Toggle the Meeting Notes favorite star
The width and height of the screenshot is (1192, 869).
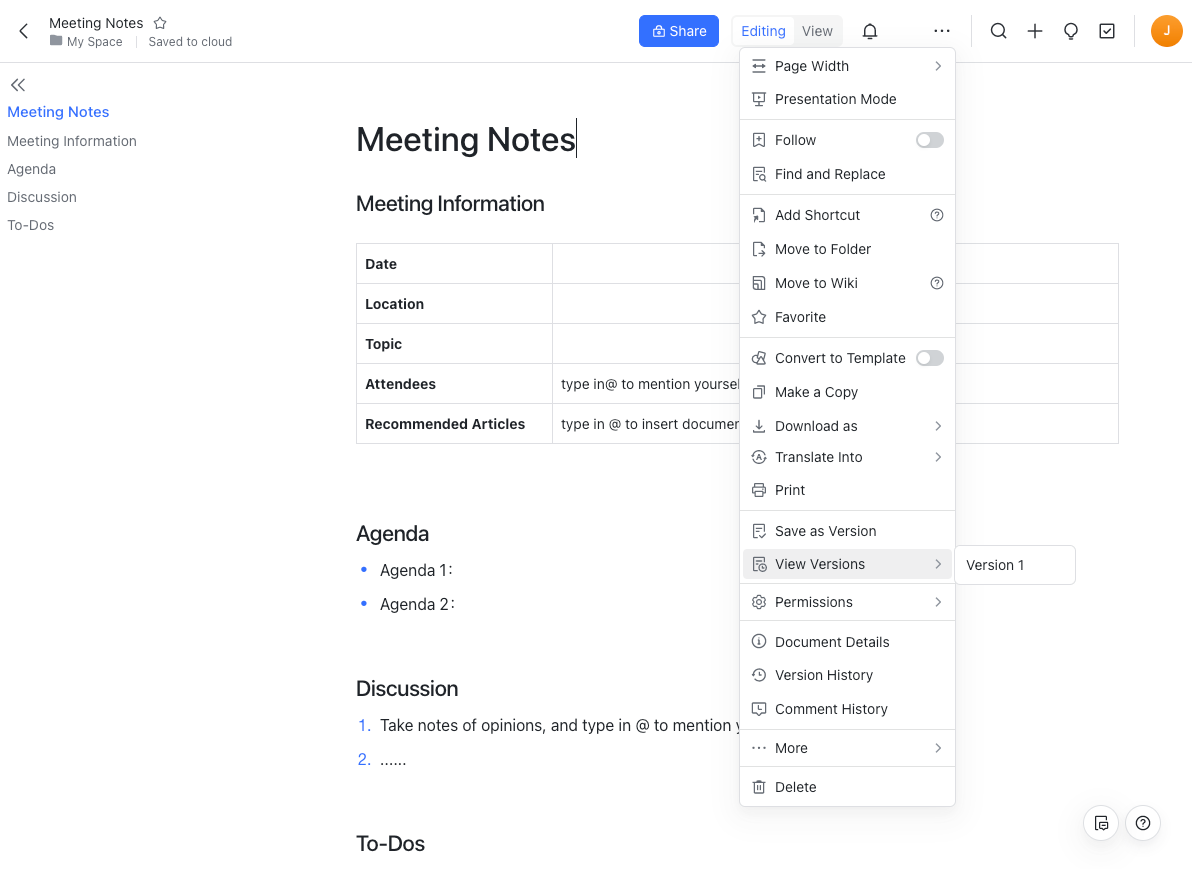[160, 23]
